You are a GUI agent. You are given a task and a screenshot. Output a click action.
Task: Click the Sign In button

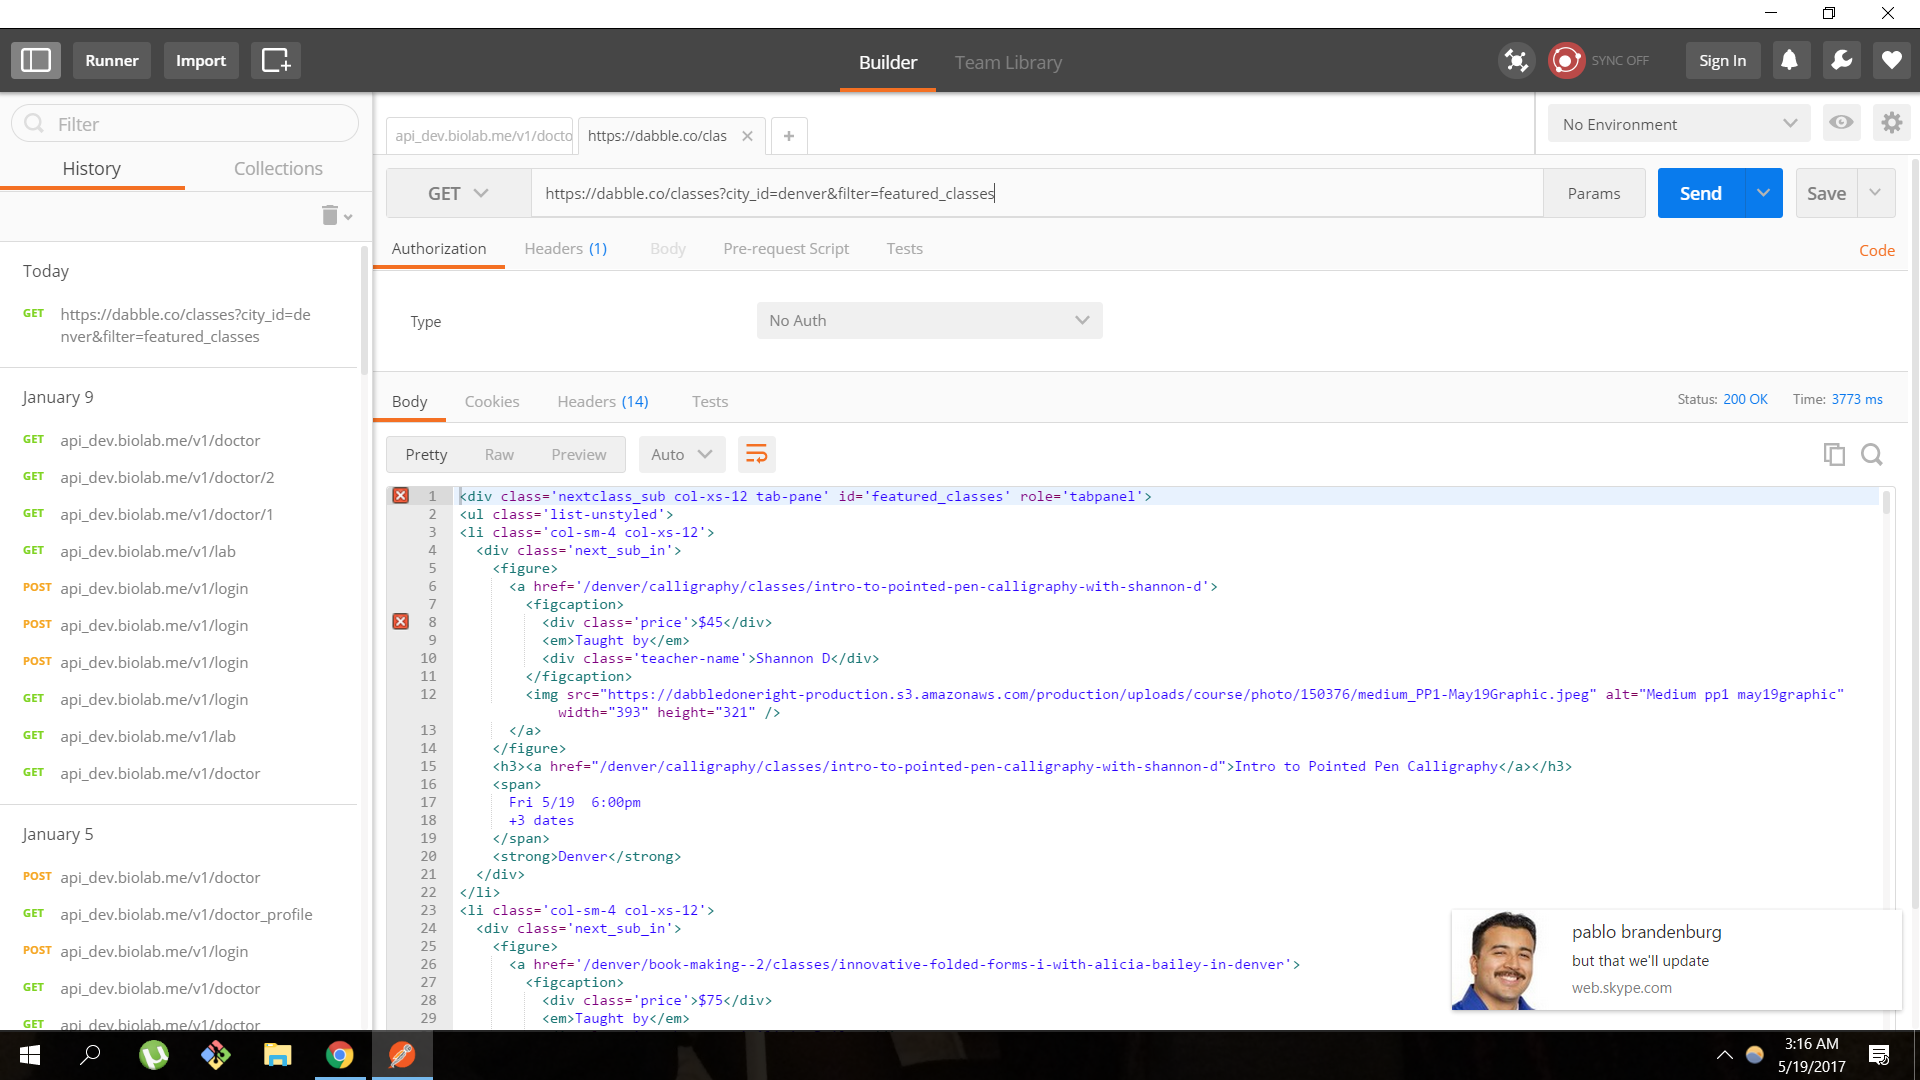(1722, 61)
